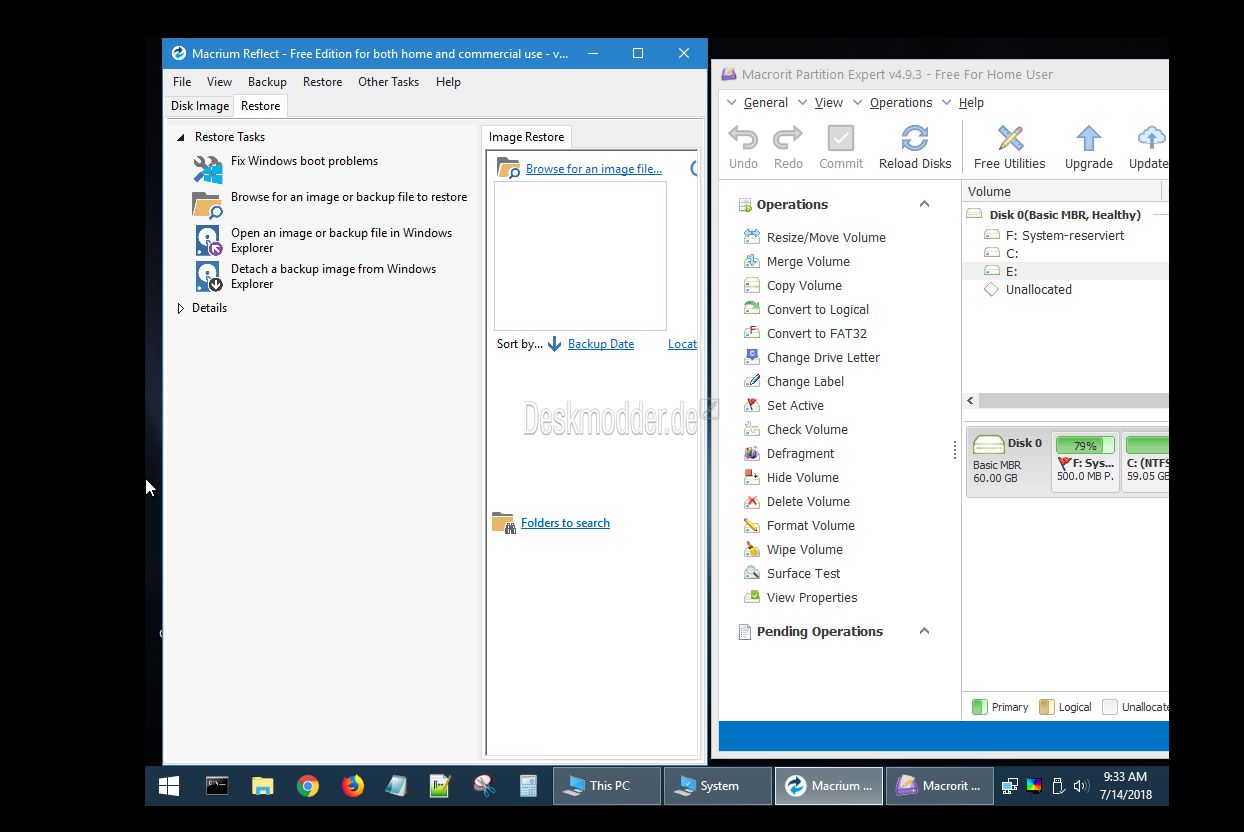The image size is (1244, 832).
Task: Click Fix Windows boot problems icon
Action: tap(208, 169)
